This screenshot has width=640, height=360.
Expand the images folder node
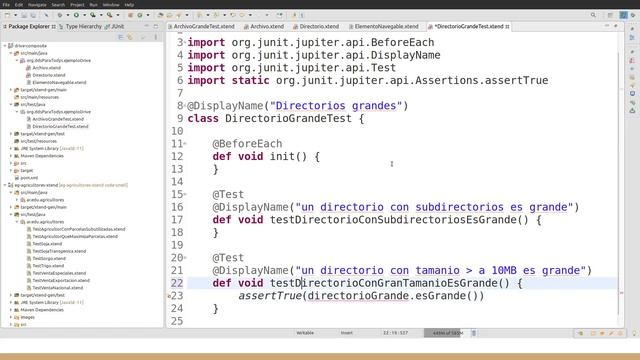pyautogui.click(x=11, y=317)
